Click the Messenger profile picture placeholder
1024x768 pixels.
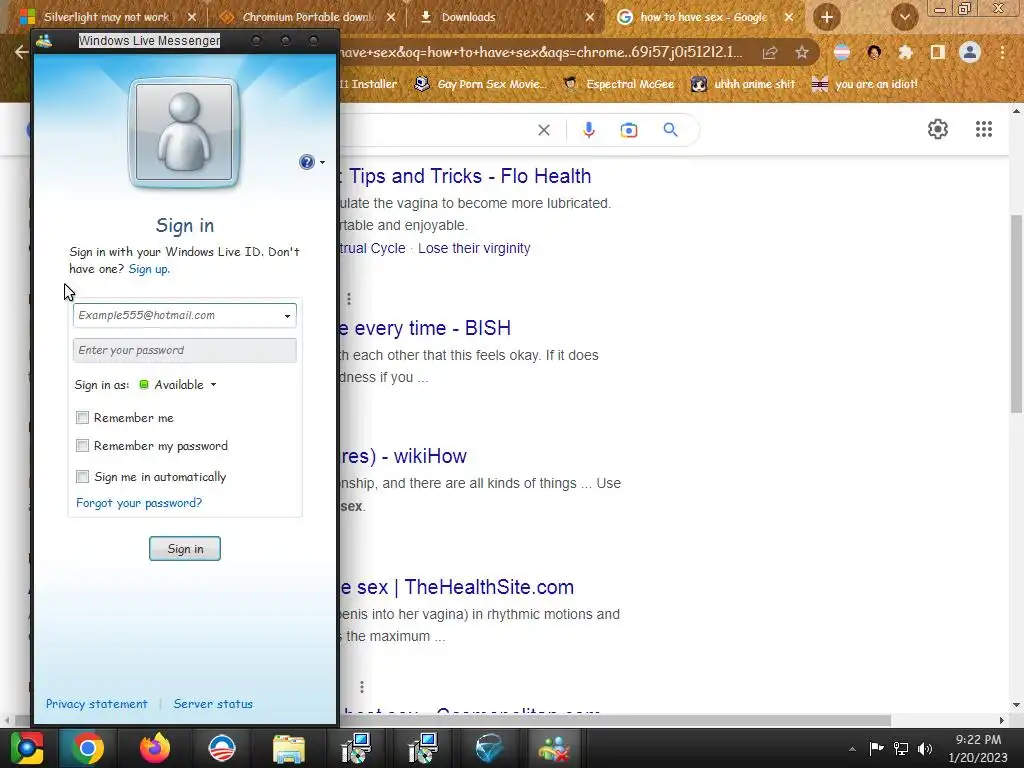pyautogui.click(x=184, y=133)
